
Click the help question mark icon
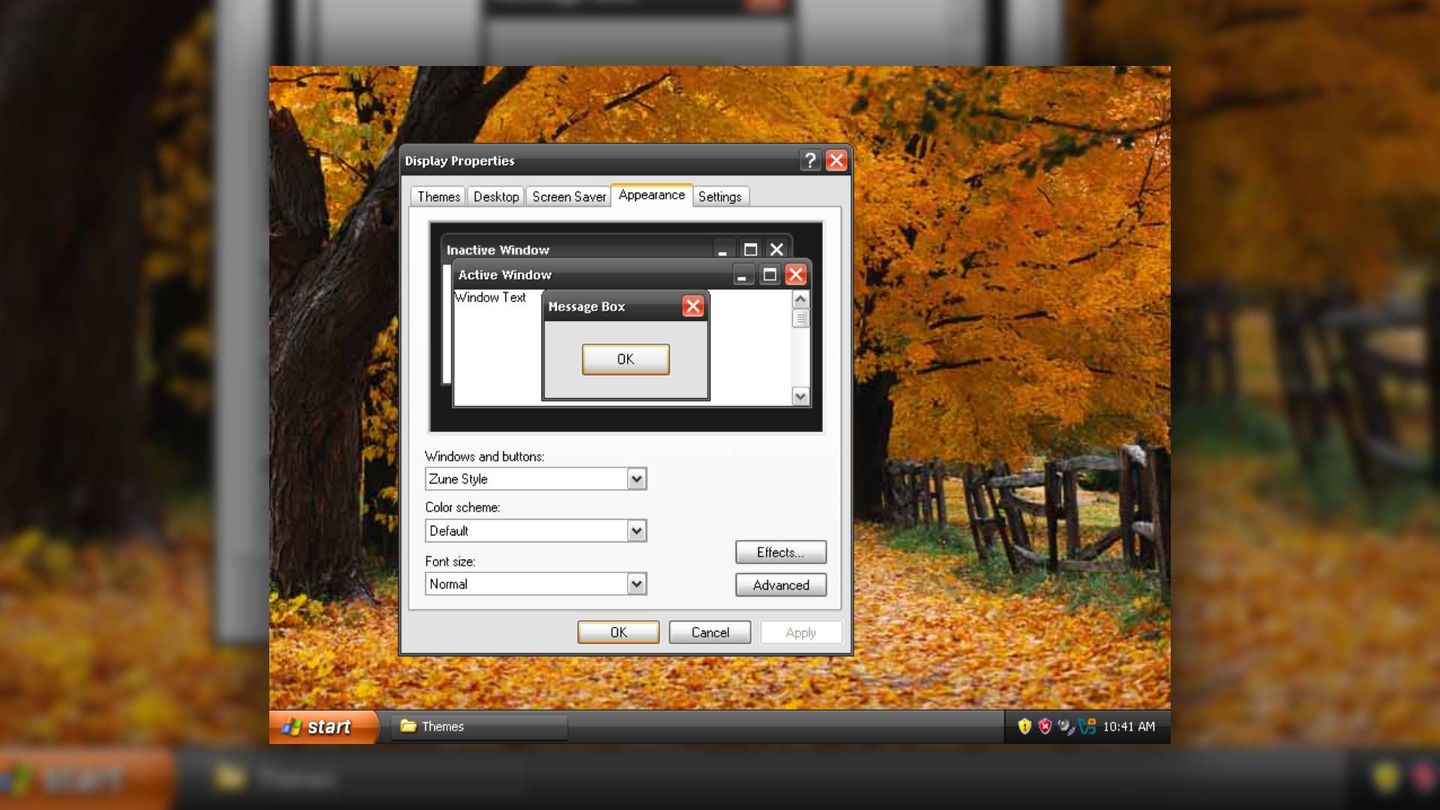pyautogui.click(x=810, y=160)
